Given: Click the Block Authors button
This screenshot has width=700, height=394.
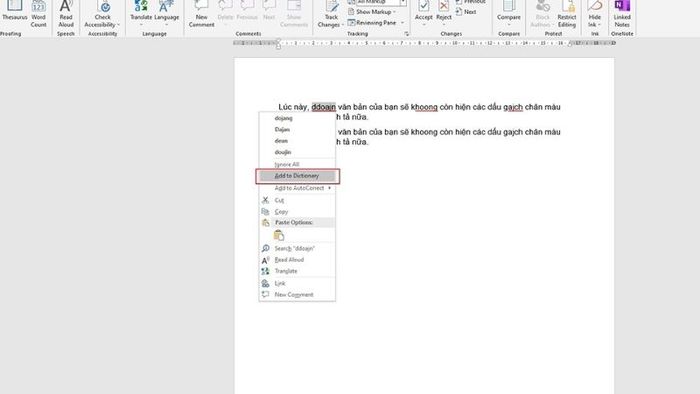Looking at the screenshot, I should pyautogui.click(x=542, y=14).
